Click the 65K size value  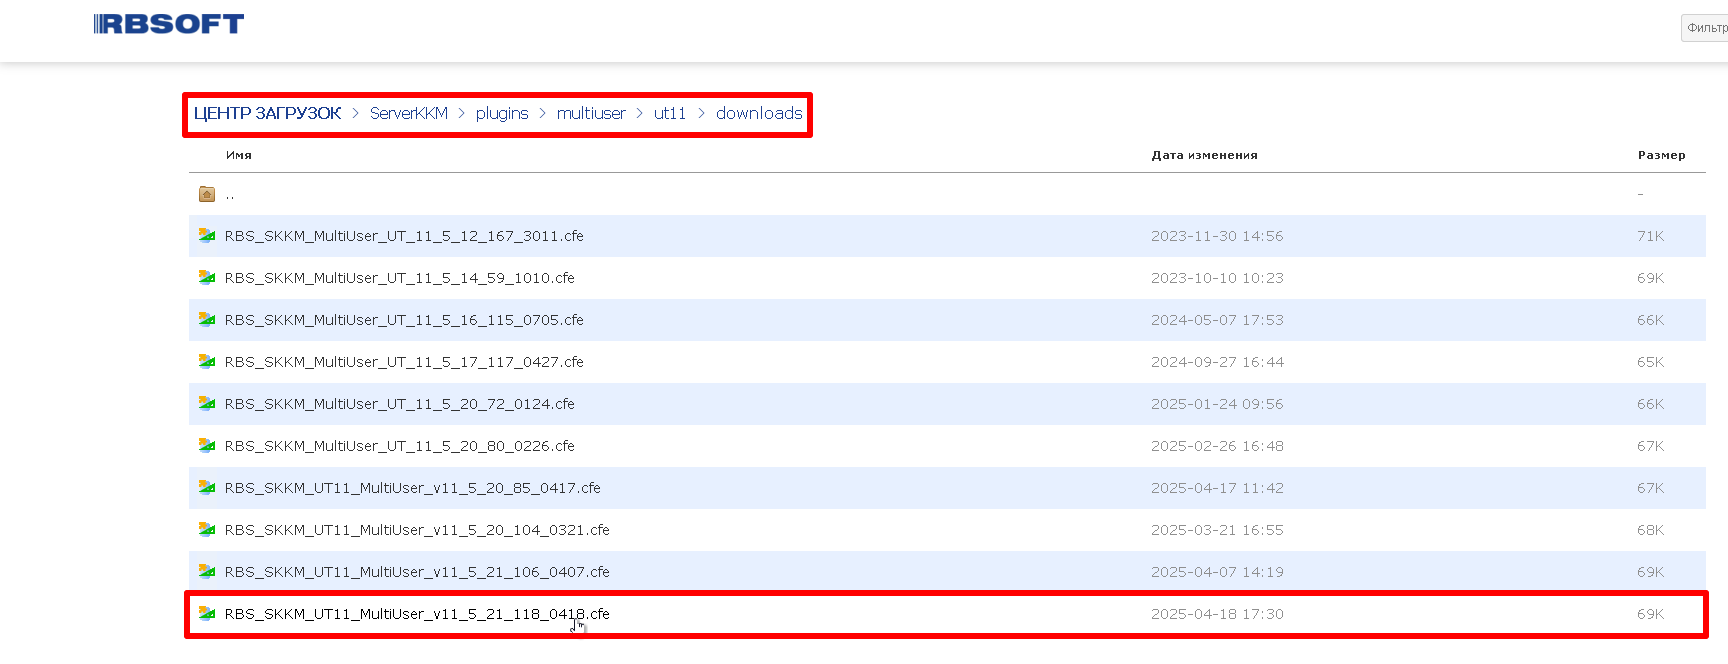tap(1650, 362)
